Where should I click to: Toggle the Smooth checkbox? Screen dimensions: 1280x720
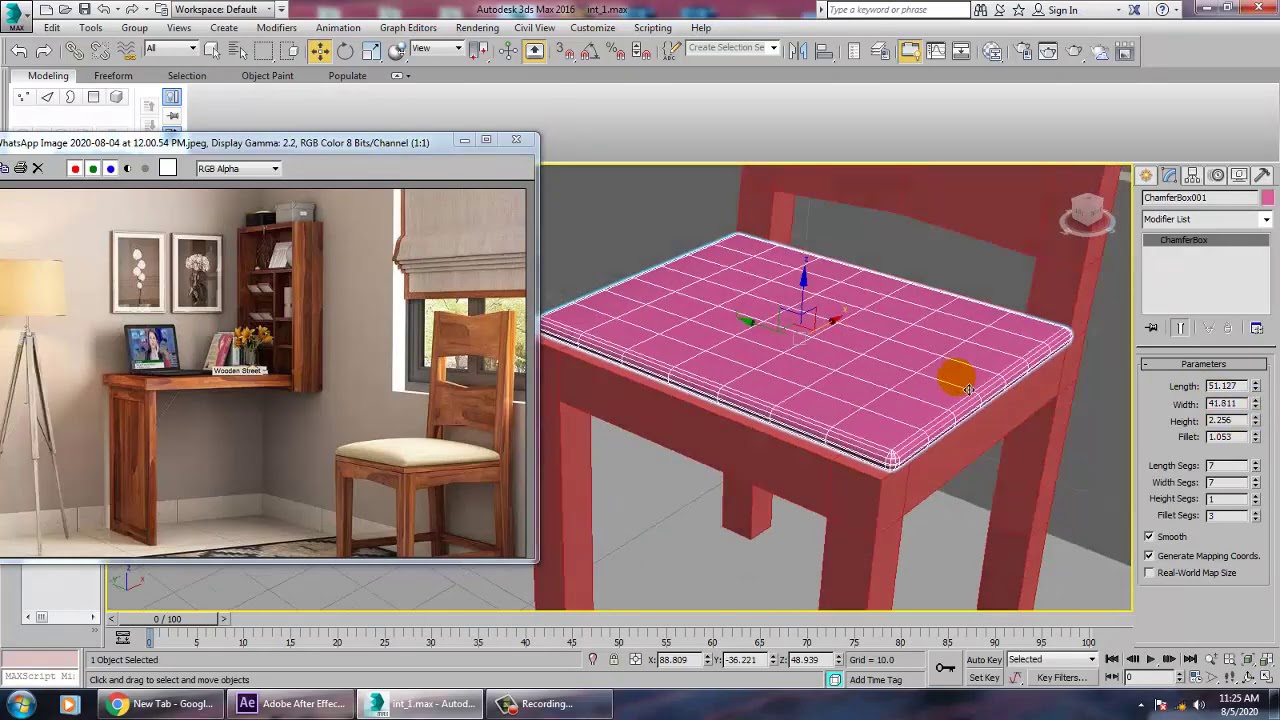point(1149,537)
